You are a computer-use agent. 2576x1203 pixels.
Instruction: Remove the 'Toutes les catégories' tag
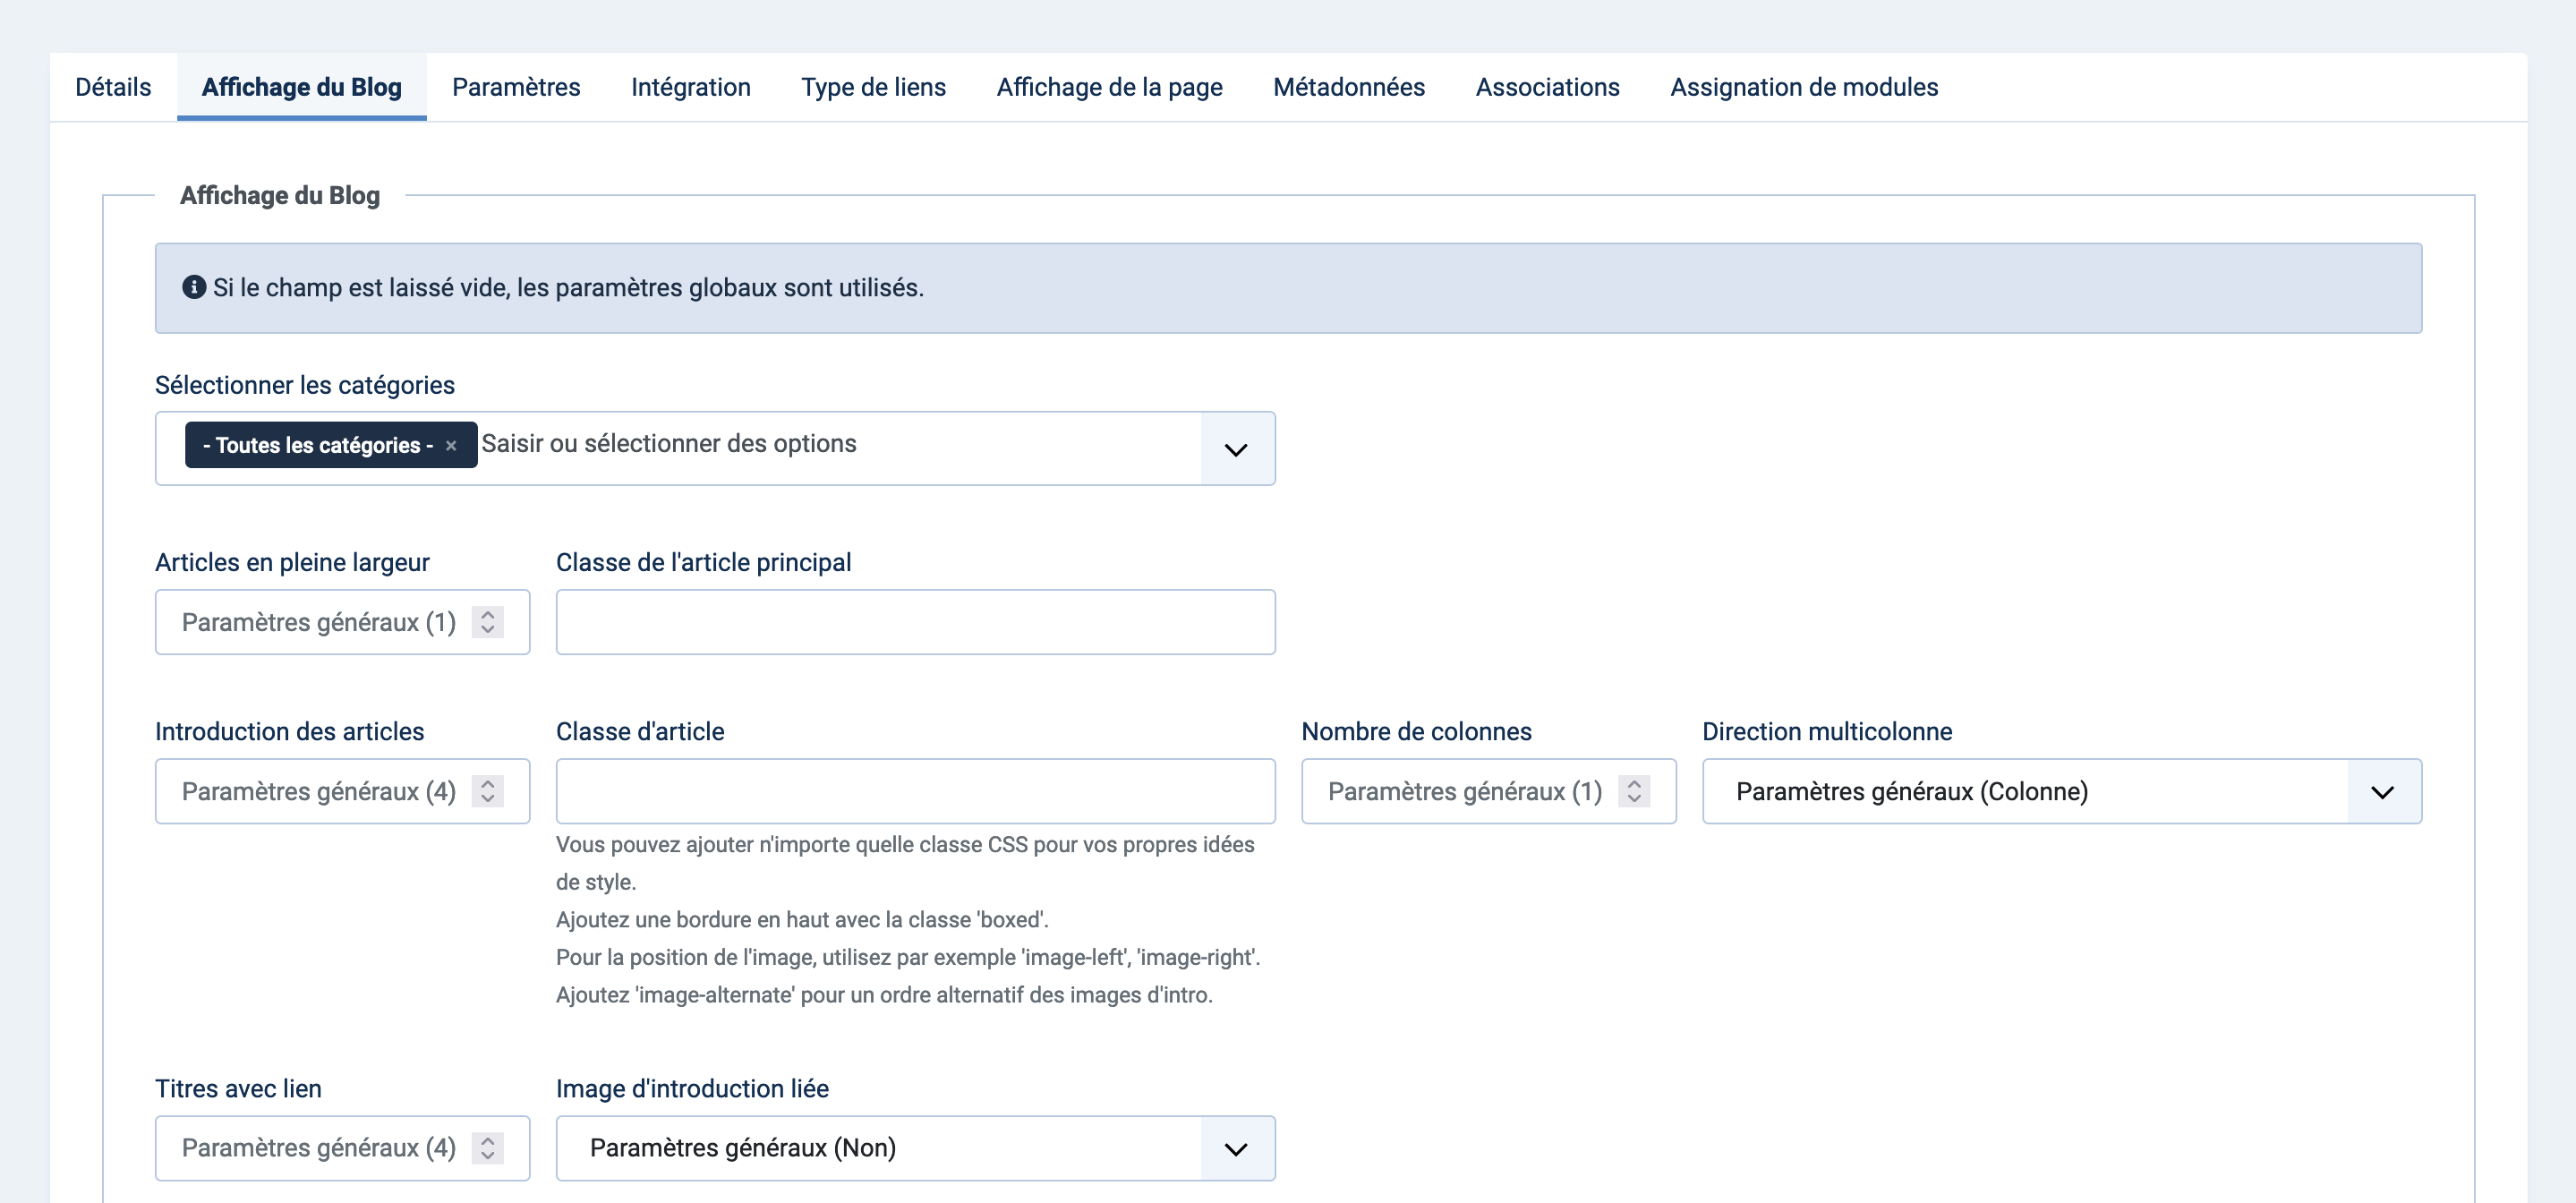[451, 446]
